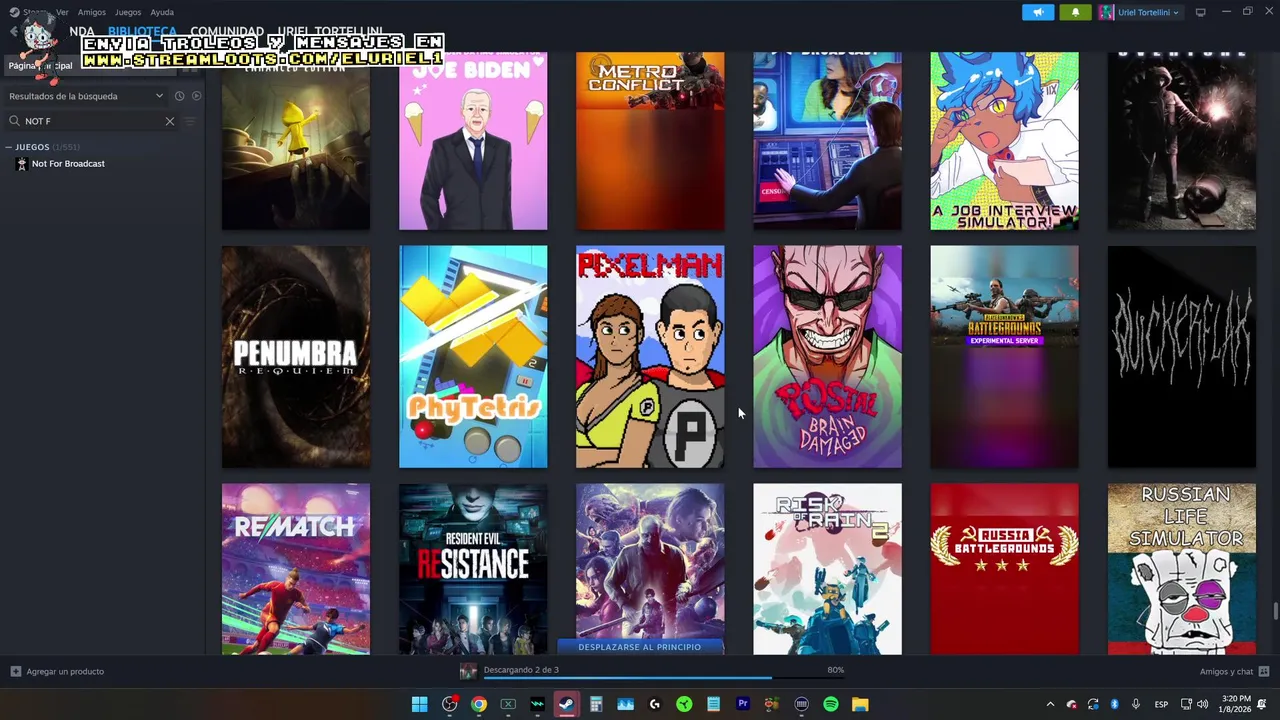Switch to the COMUNIDAD tab

point(227,32)
